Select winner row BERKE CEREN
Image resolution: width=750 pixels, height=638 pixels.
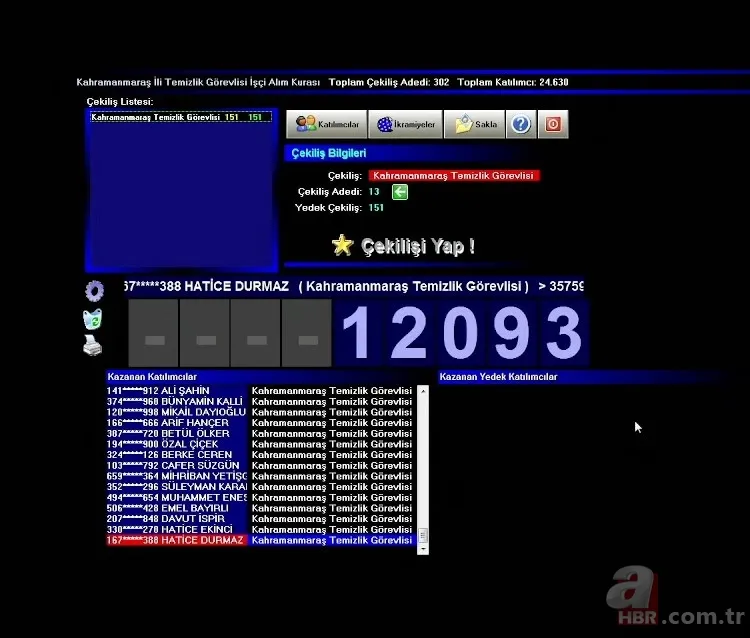pyautogui.click(x=261, y=455)
